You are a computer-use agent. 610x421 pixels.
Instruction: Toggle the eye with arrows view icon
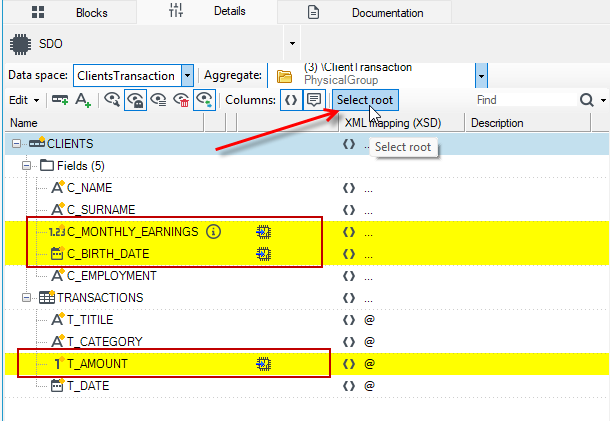[204, 100]
